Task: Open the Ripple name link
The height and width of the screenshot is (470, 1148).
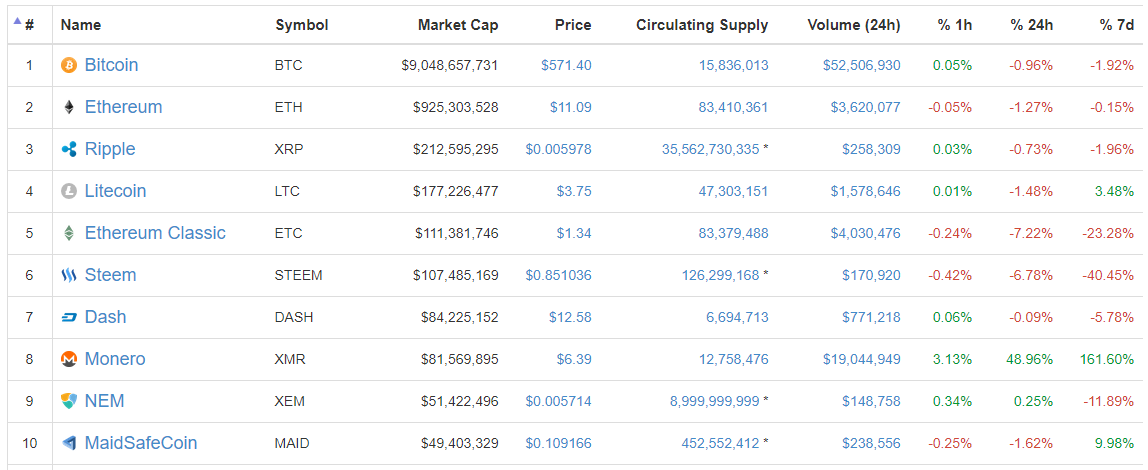Action: [110, 149]
